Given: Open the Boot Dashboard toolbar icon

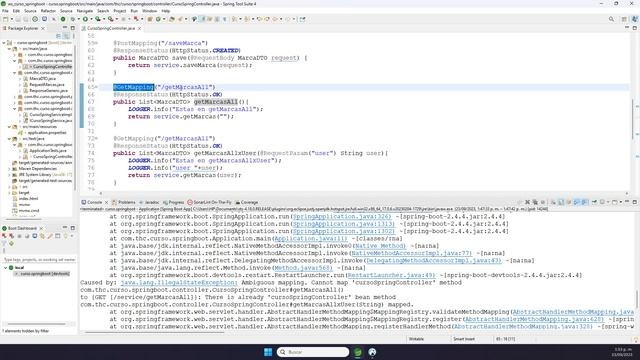Looking at the screenshot, I should point(63,19).
